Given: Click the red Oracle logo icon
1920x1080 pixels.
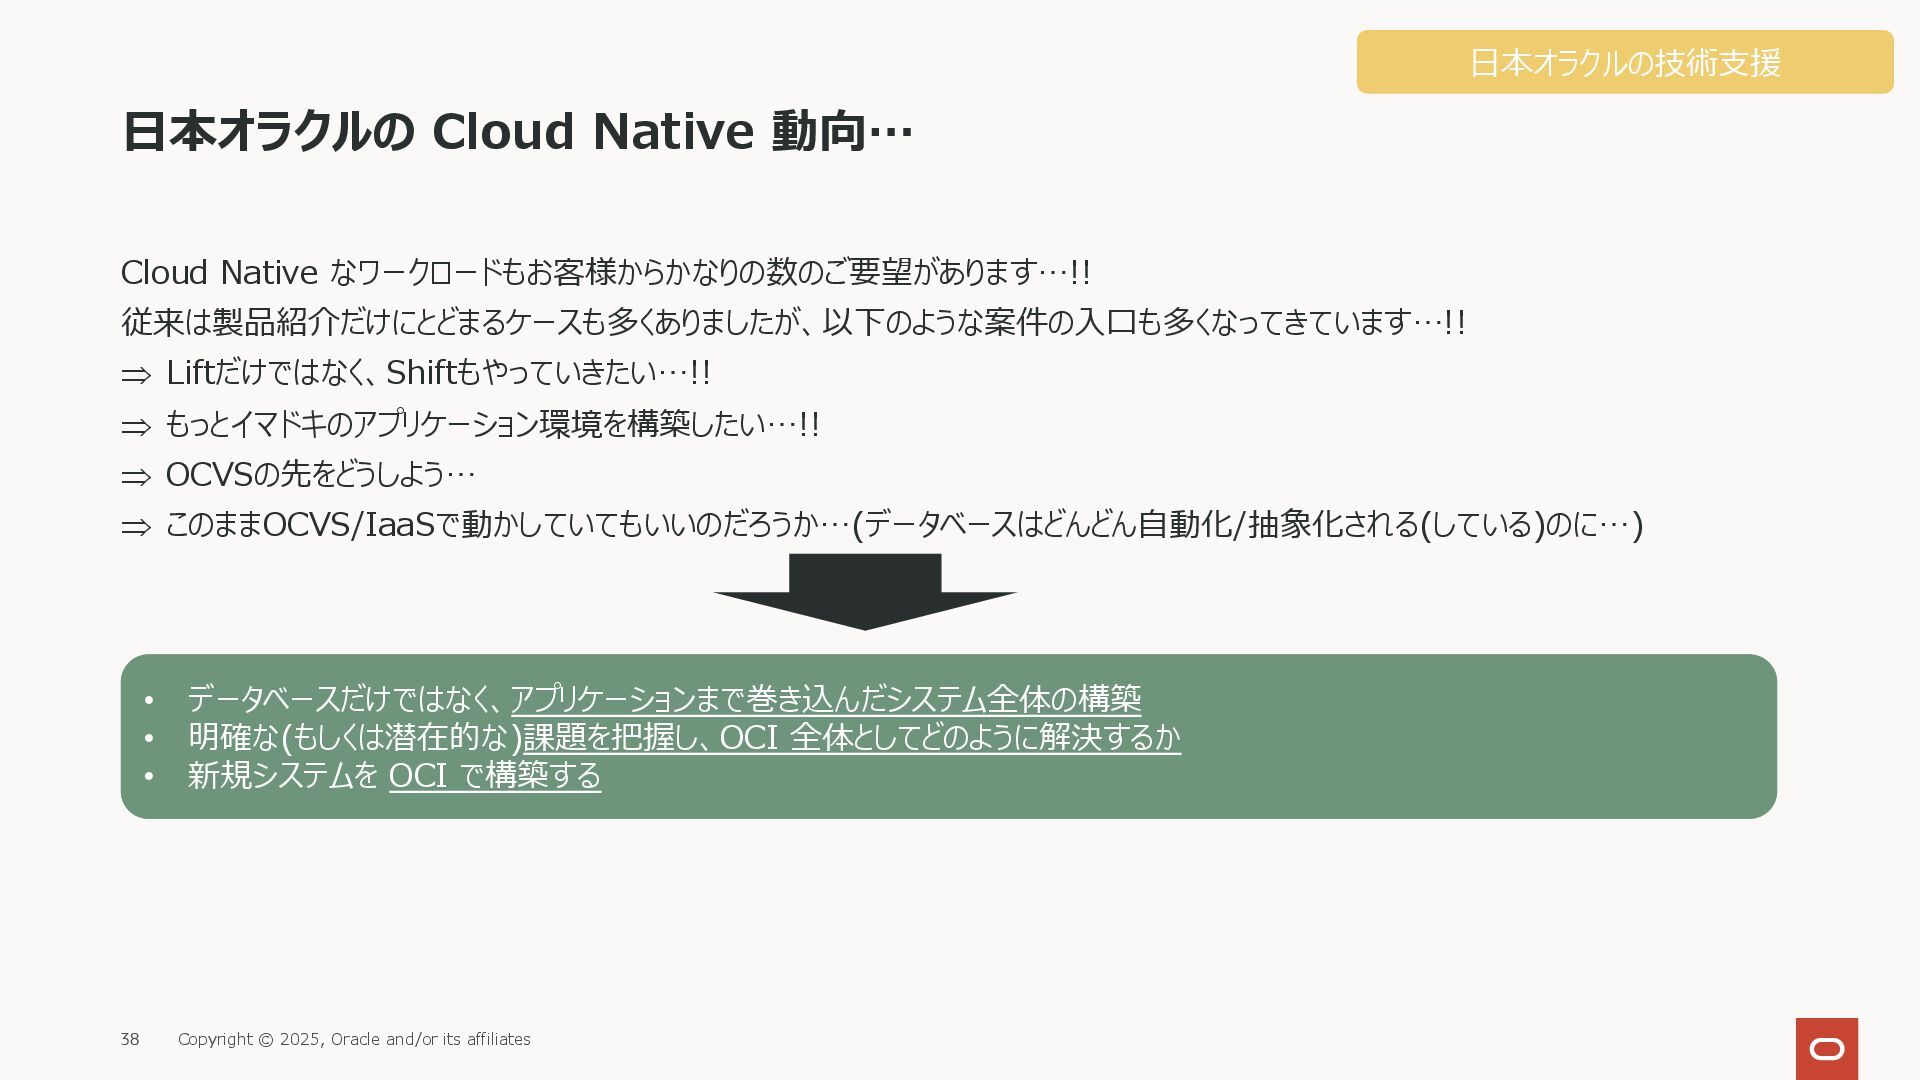Looking at the screenshot, I should point(1826,1049).
